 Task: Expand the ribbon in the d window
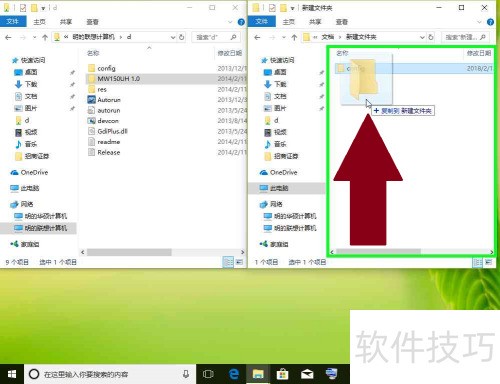point(230,22)
